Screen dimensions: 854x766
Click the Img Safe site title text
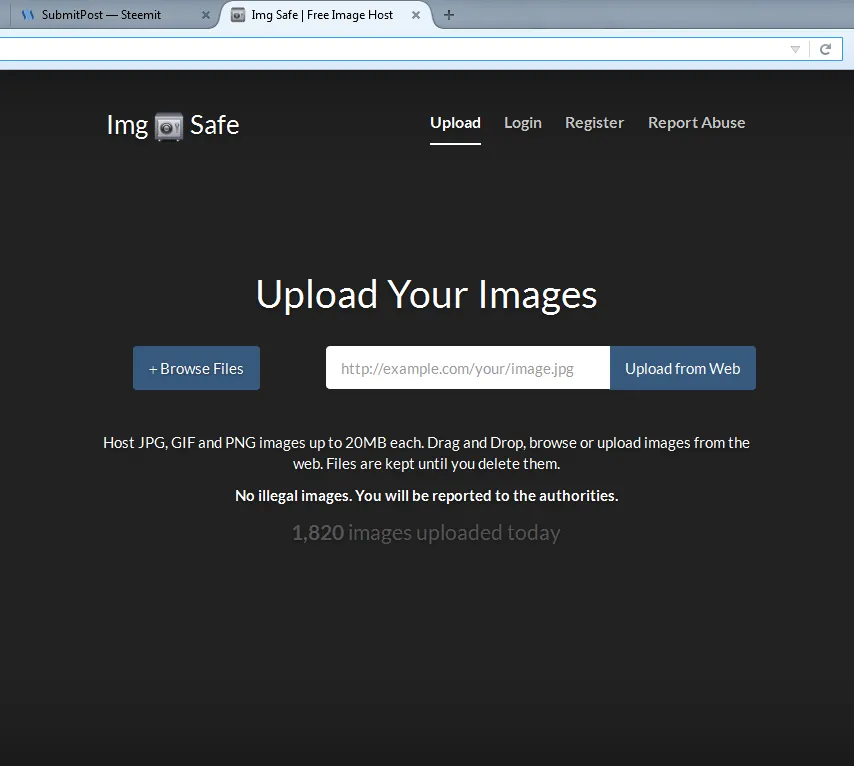(x=173, y=126)
